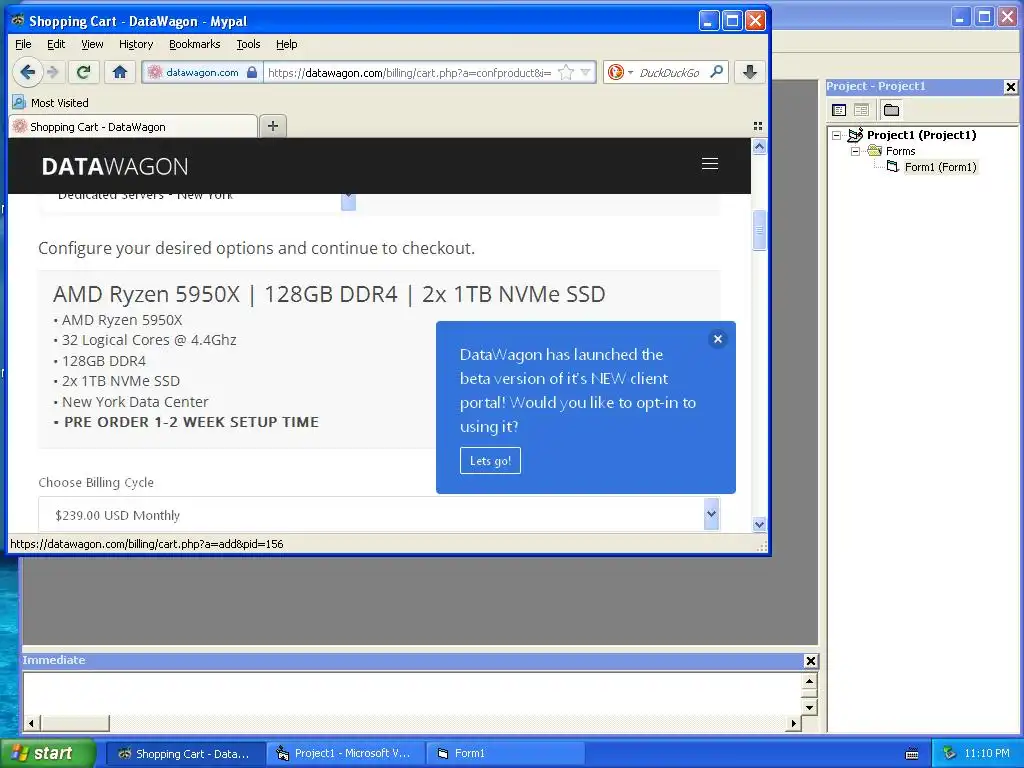Close the Immediate window
1024x768 pixels.
tap(810, 661)
